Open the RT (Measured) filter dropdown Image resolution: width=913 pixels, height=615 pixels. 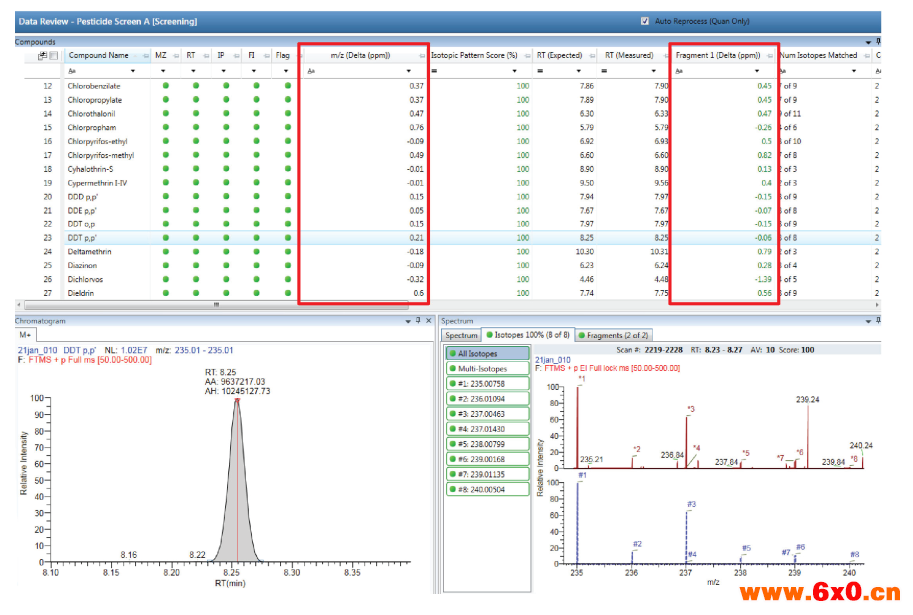653,71
